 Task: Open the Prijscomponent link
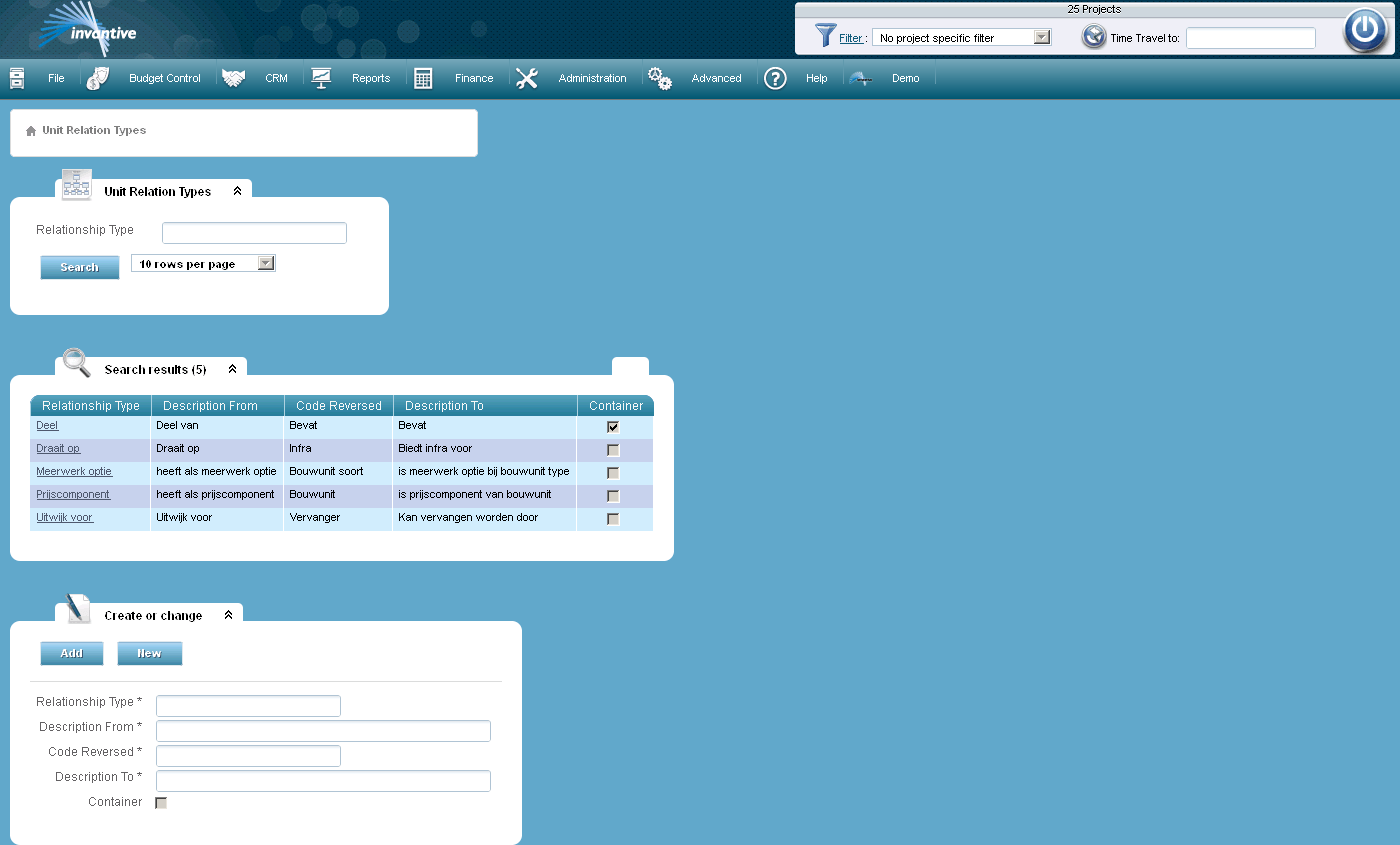pyautogui.click(x=73, y=495)
